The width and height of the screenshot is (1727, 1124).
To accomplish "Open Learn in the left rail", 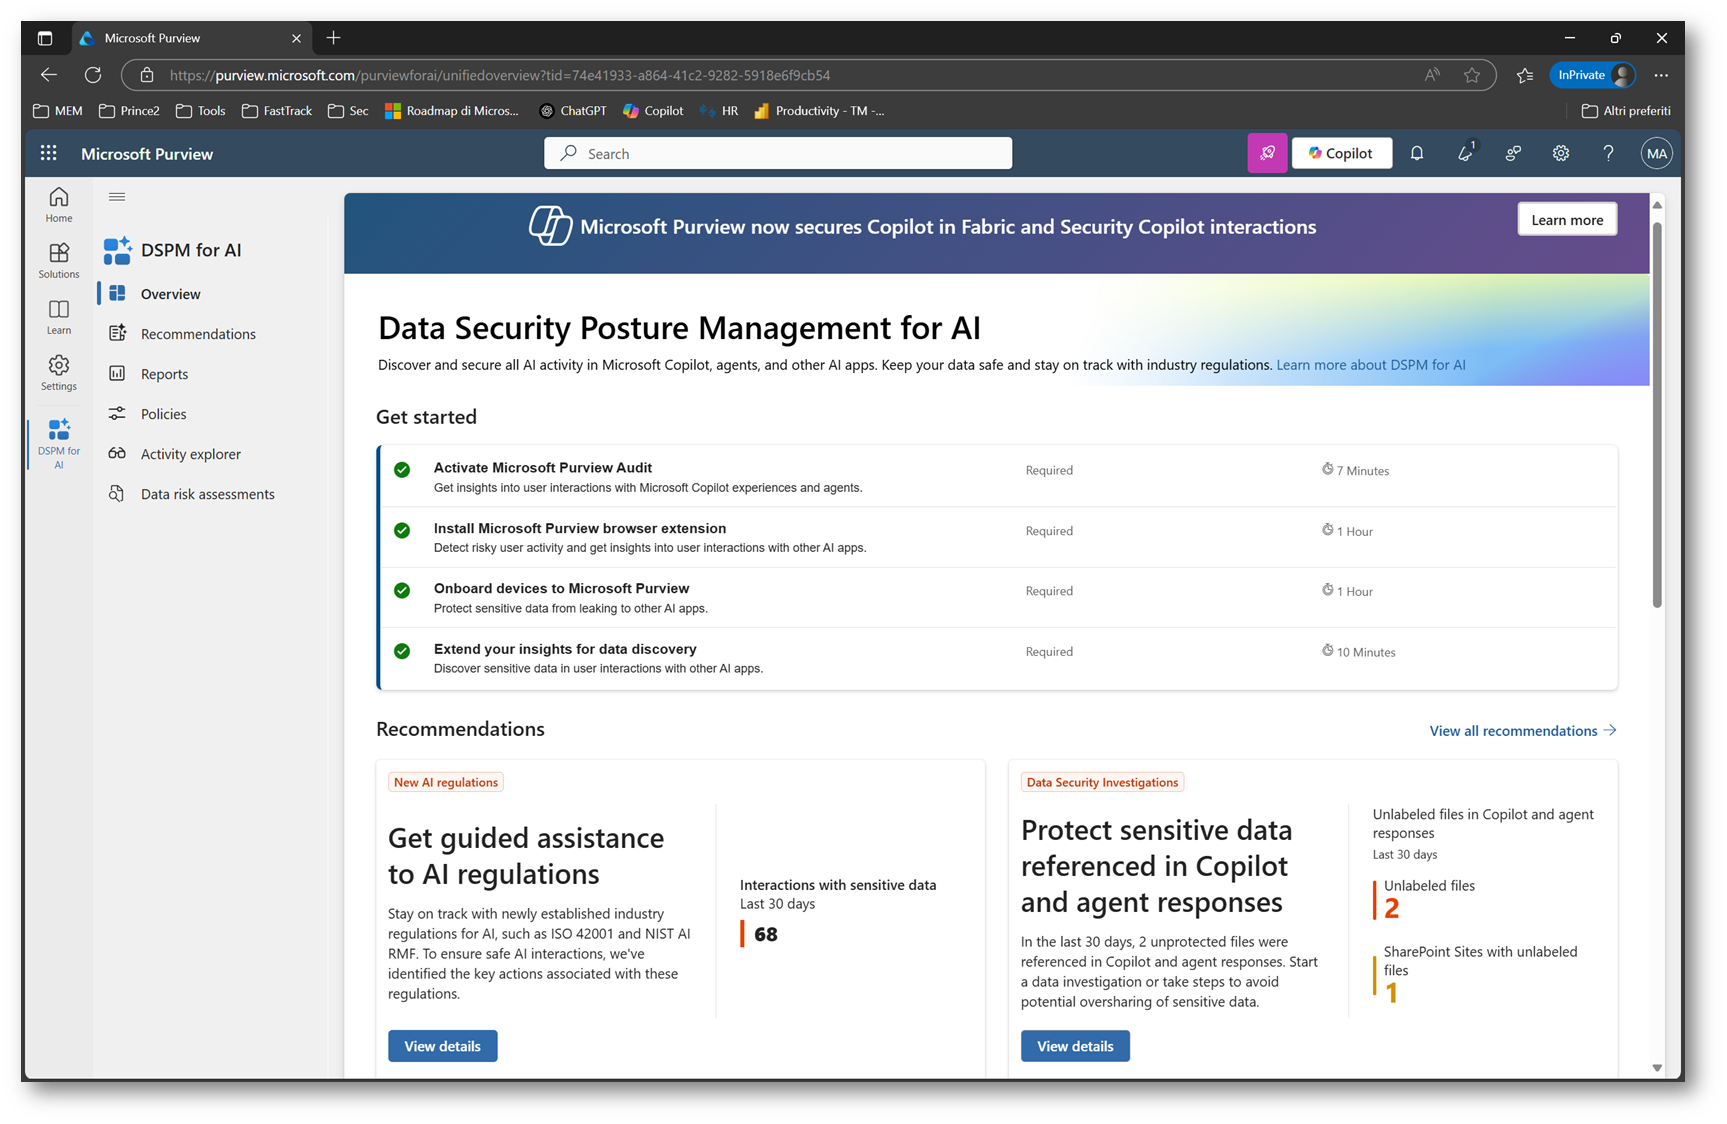I will pos(59,317).
